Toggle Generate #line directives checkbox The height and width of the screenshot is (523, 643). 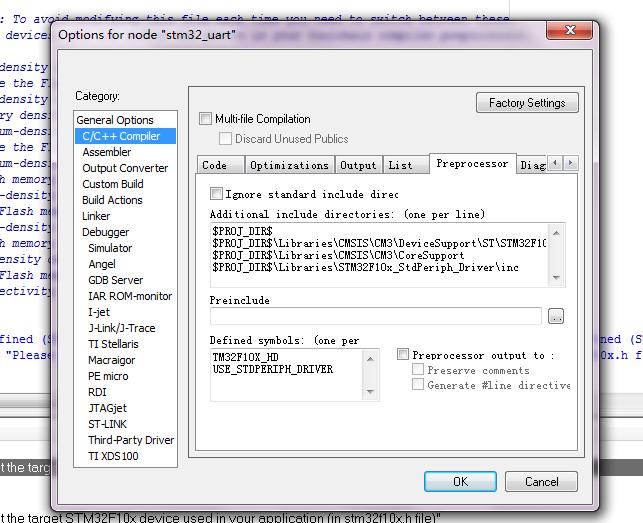tap(418, 384)
